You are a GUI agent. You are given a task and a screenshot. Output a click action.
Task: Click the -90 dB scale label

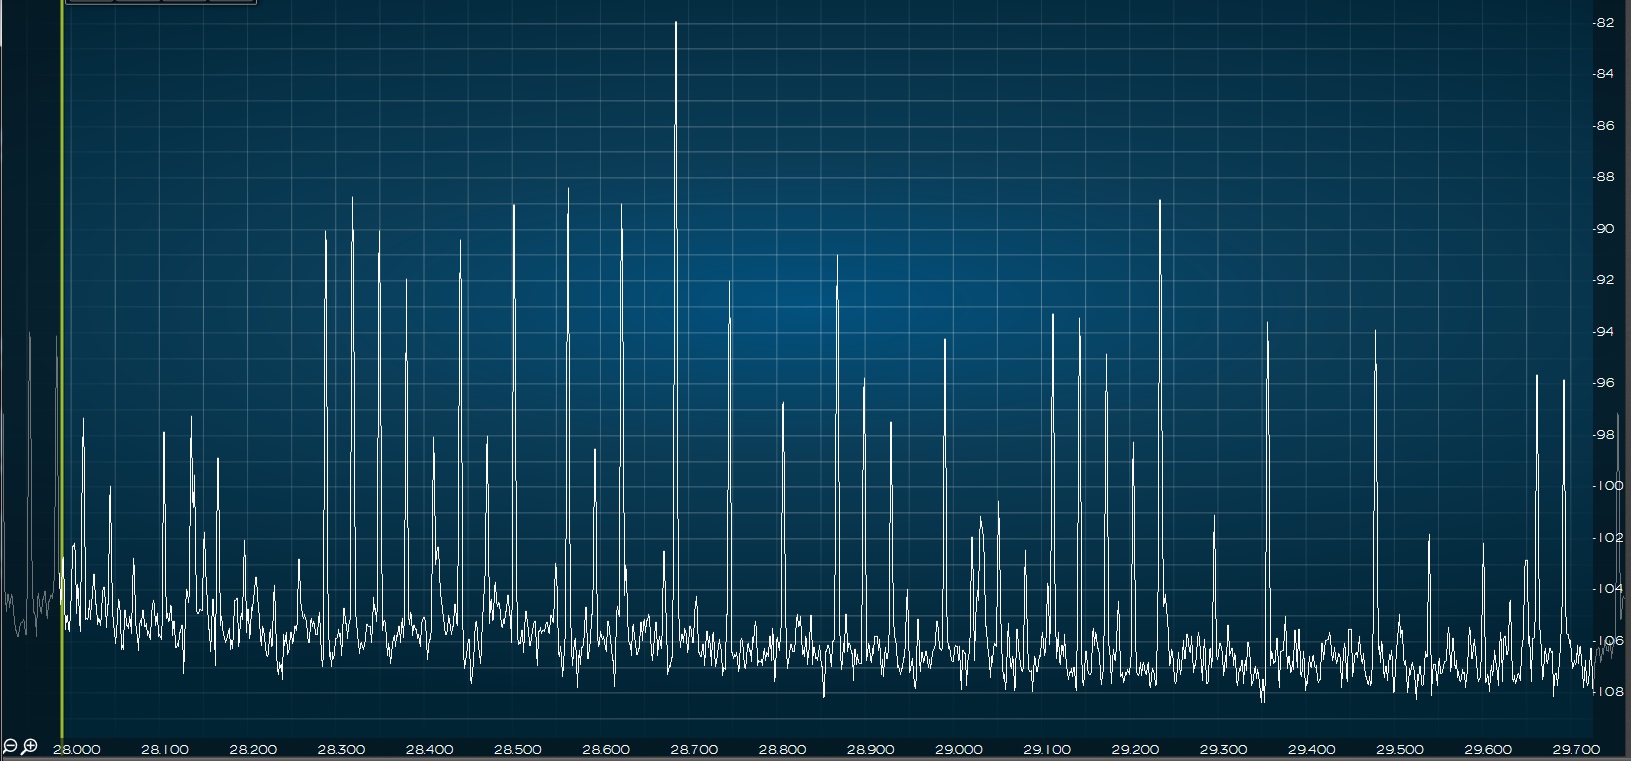(x=1604, y=229)
